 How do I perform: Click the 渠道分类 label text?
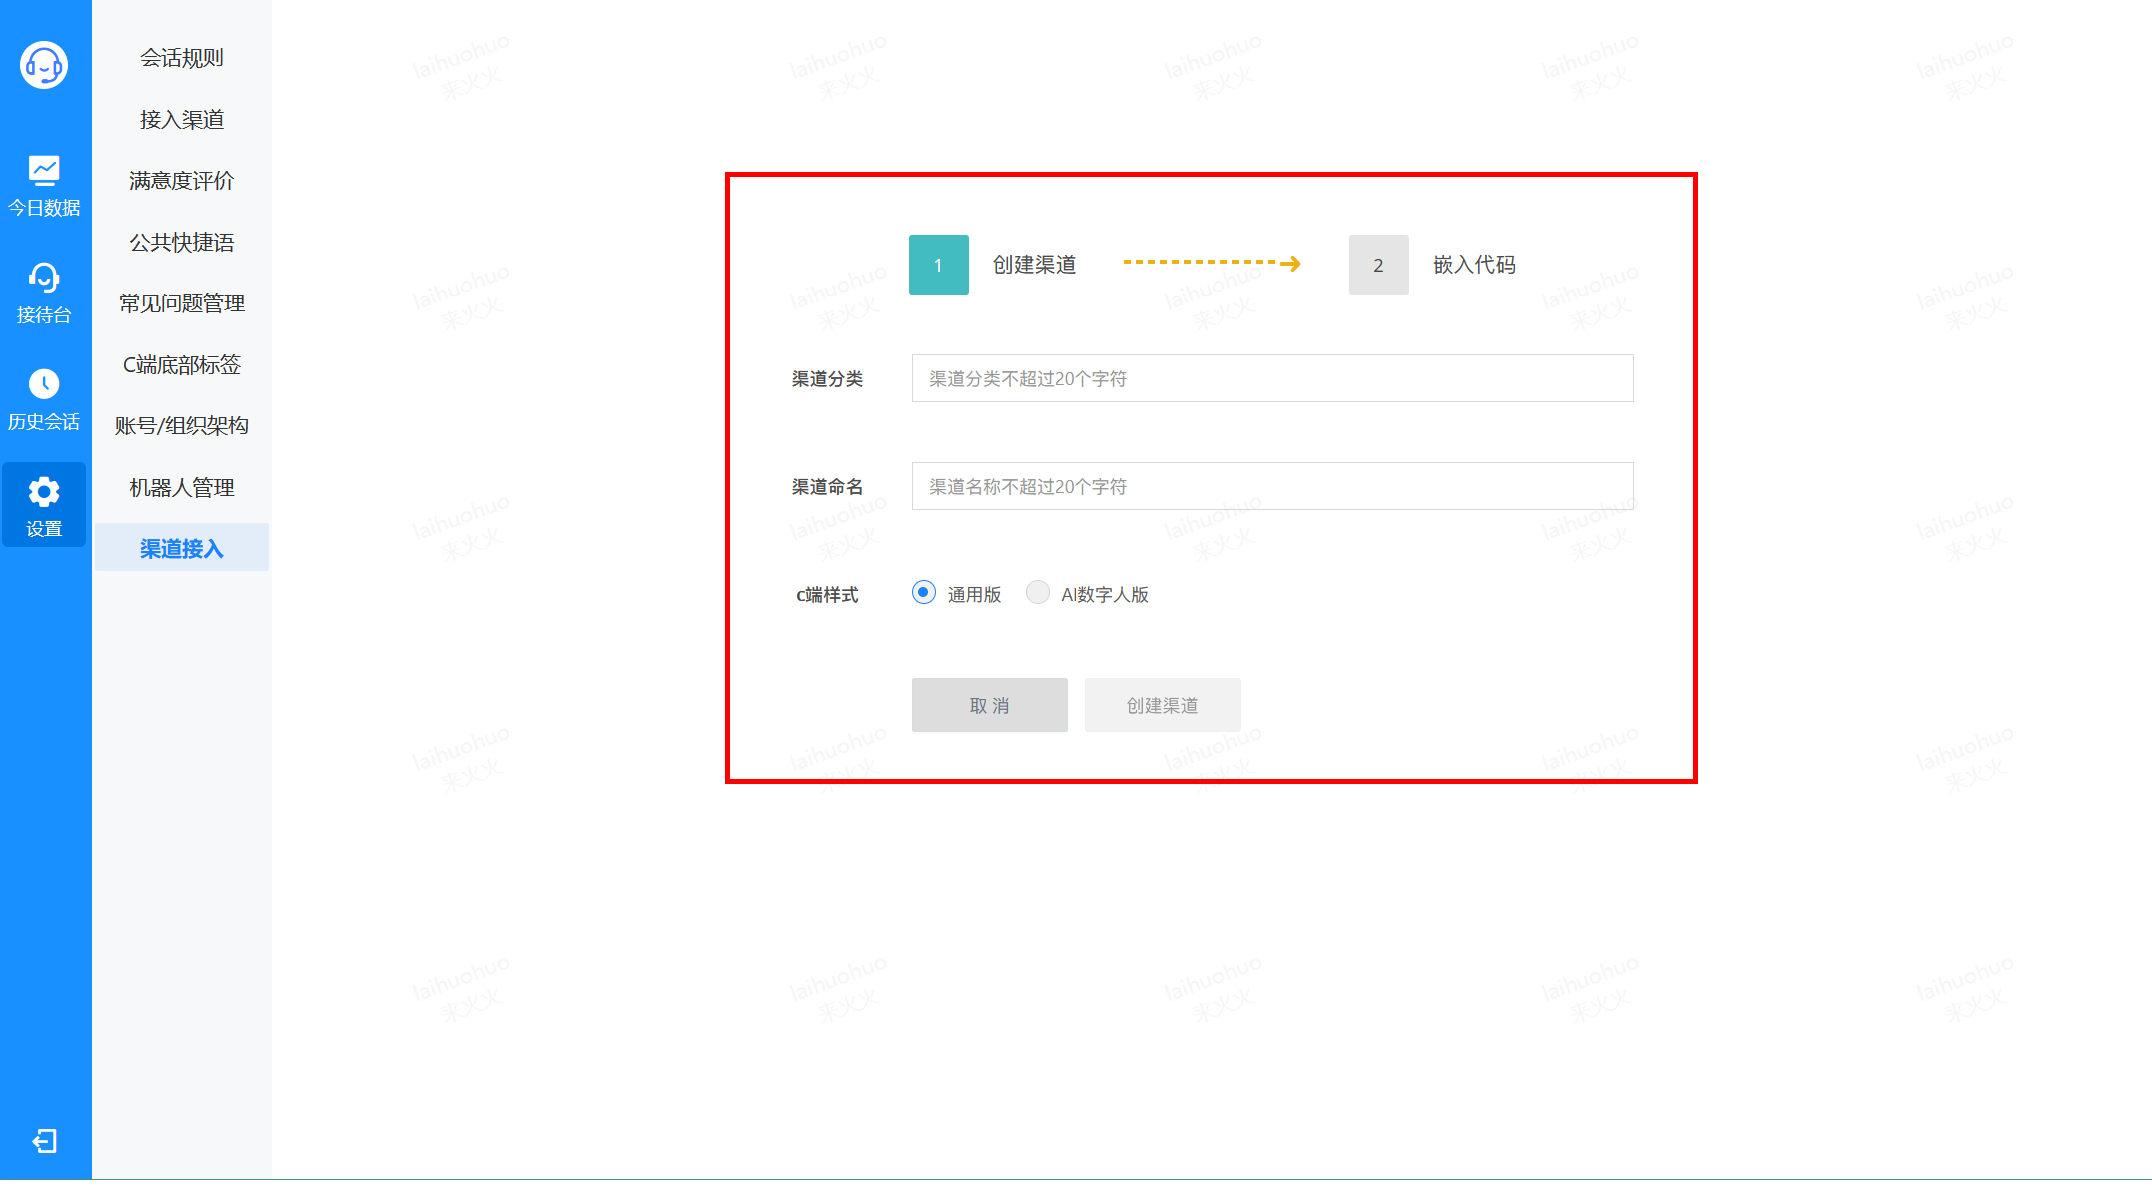click(827, 379)
